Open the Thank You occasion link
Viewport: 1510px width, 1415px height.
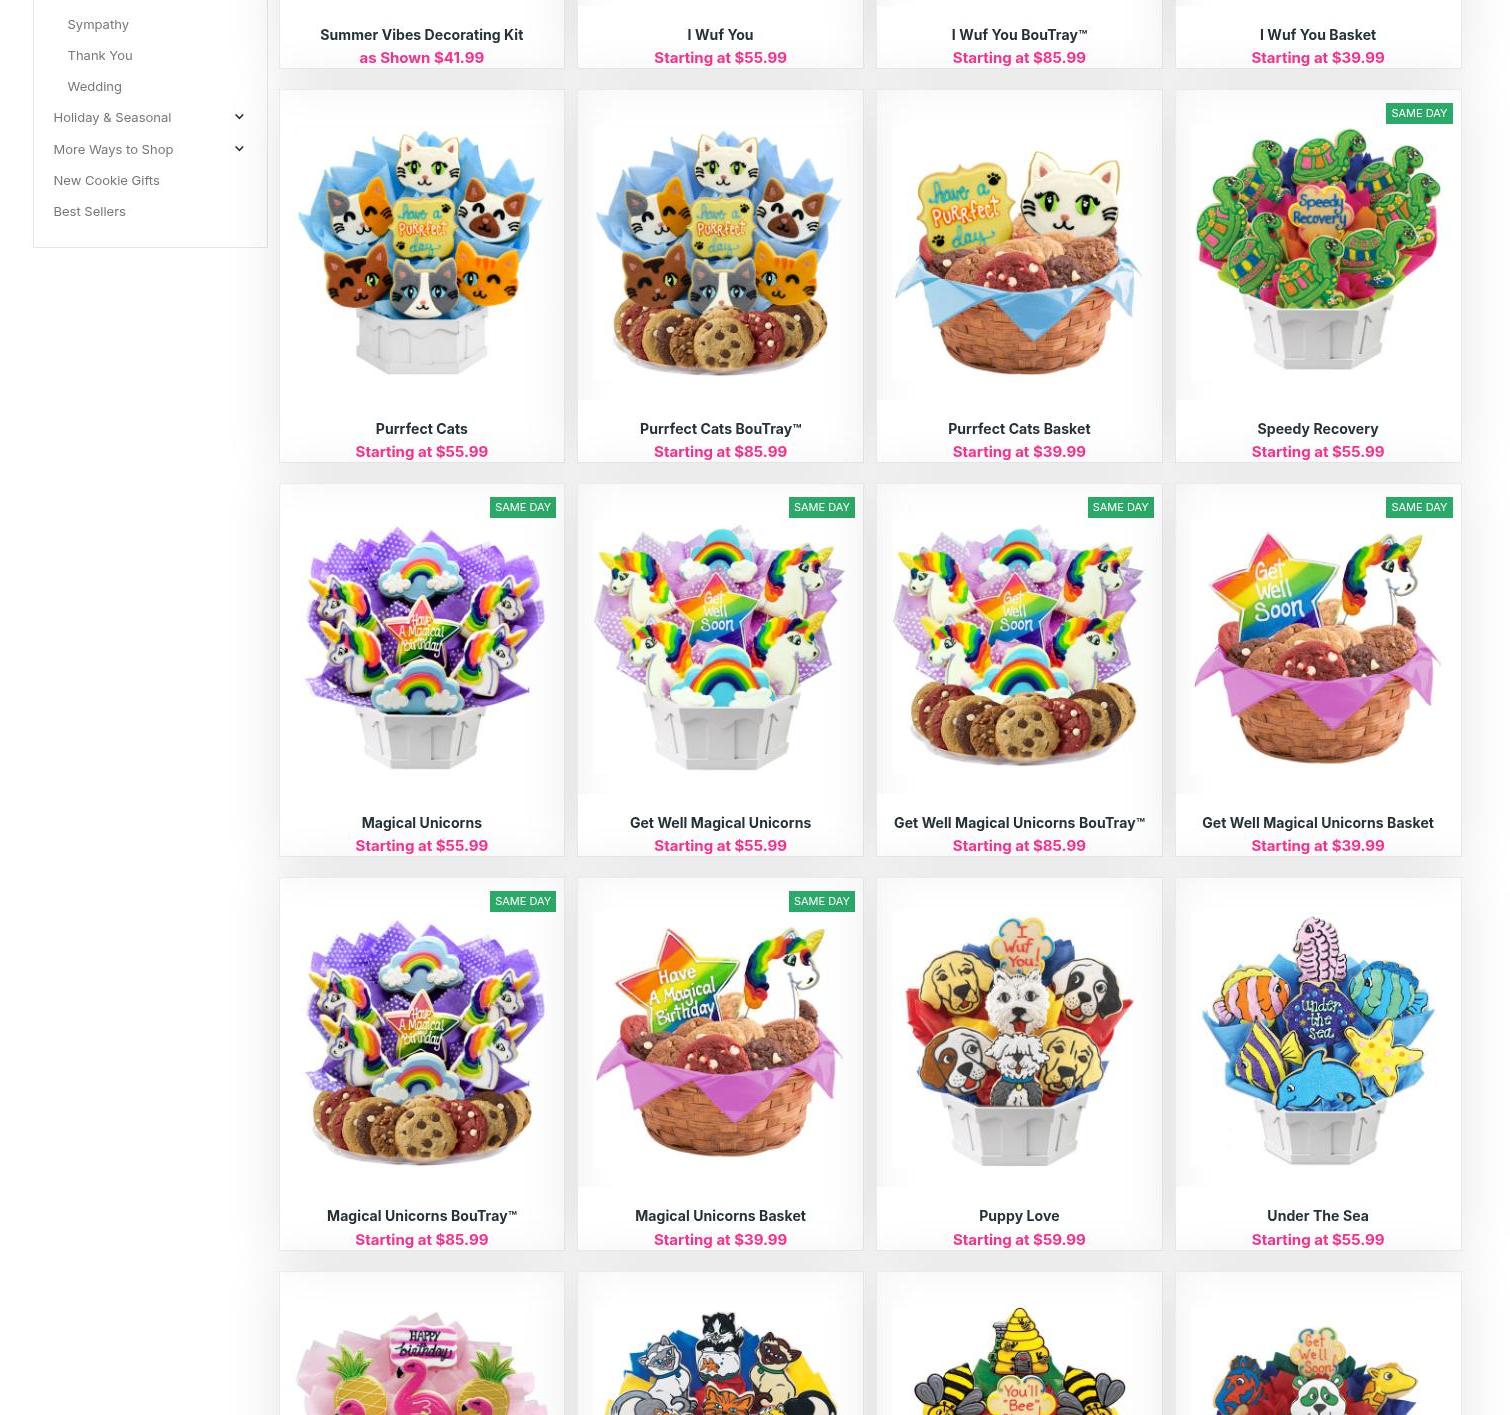coord(100,55)
